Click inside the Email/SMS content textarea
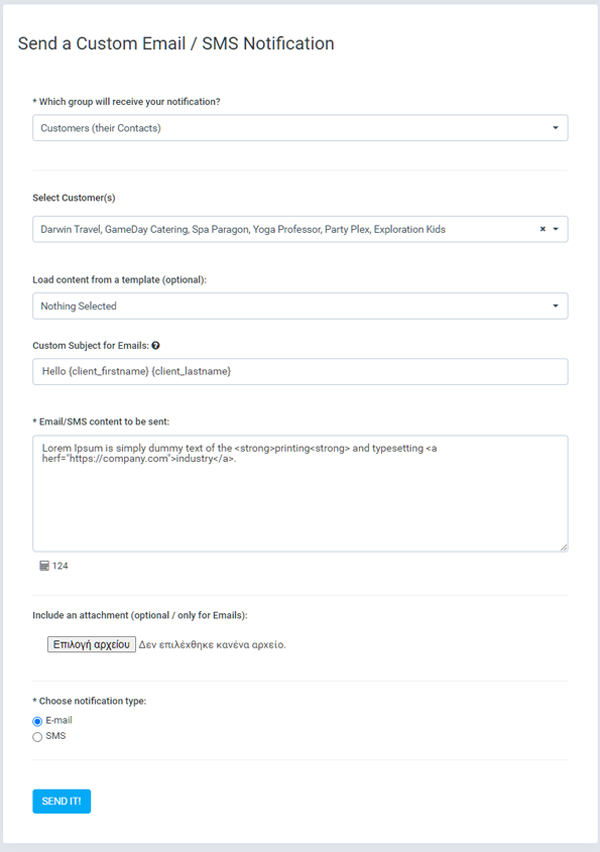This screenshot has width=600, height=852. pos(300,493)
